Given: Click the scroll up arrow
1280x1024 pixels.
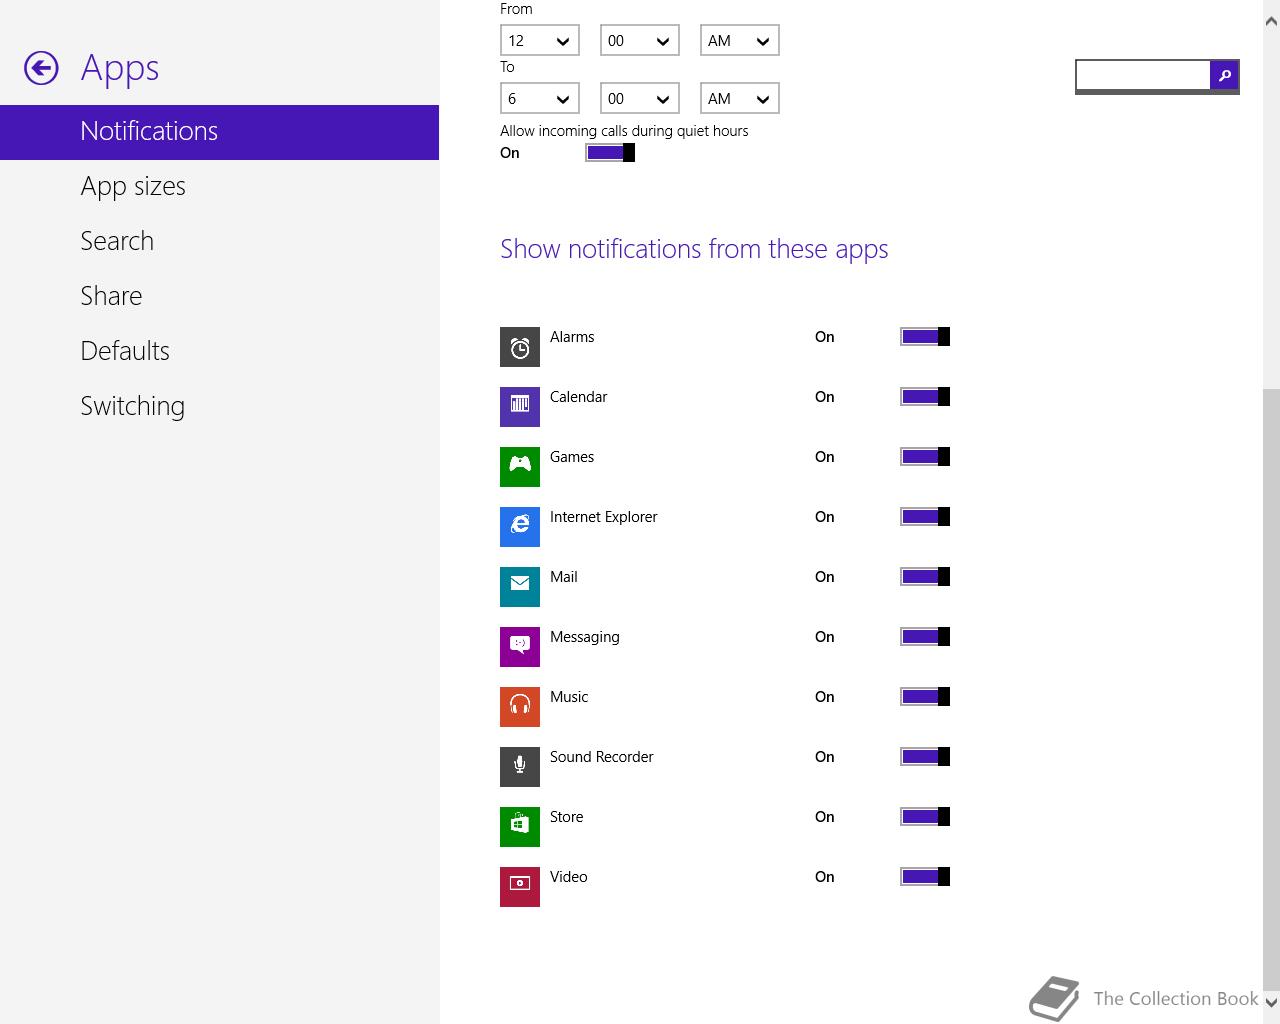Looking at the screenshot, I should click(1271, 20).
